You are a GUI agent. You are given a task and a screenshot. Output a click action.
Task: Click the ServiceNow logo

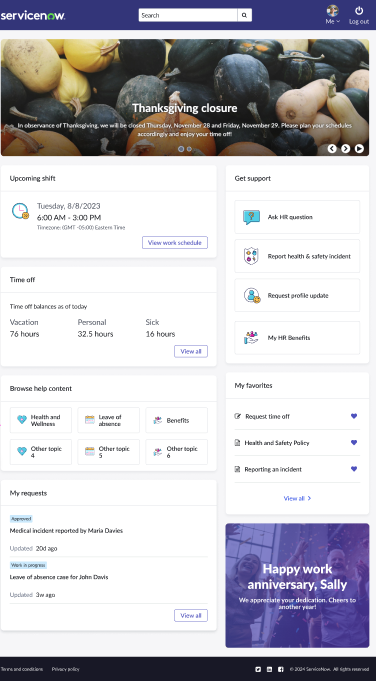33,16
